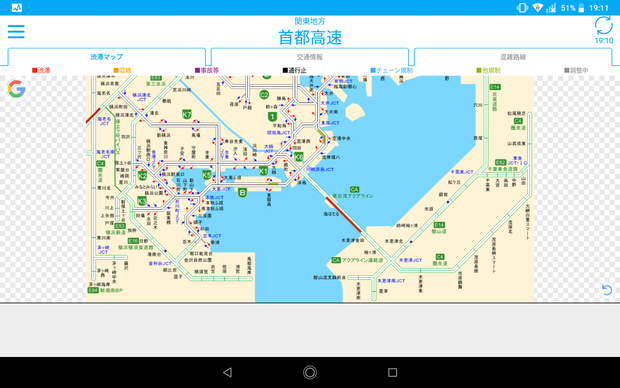
Task: Tap the E84 badge beside 新湘南BP
Action: coord(93,290)
